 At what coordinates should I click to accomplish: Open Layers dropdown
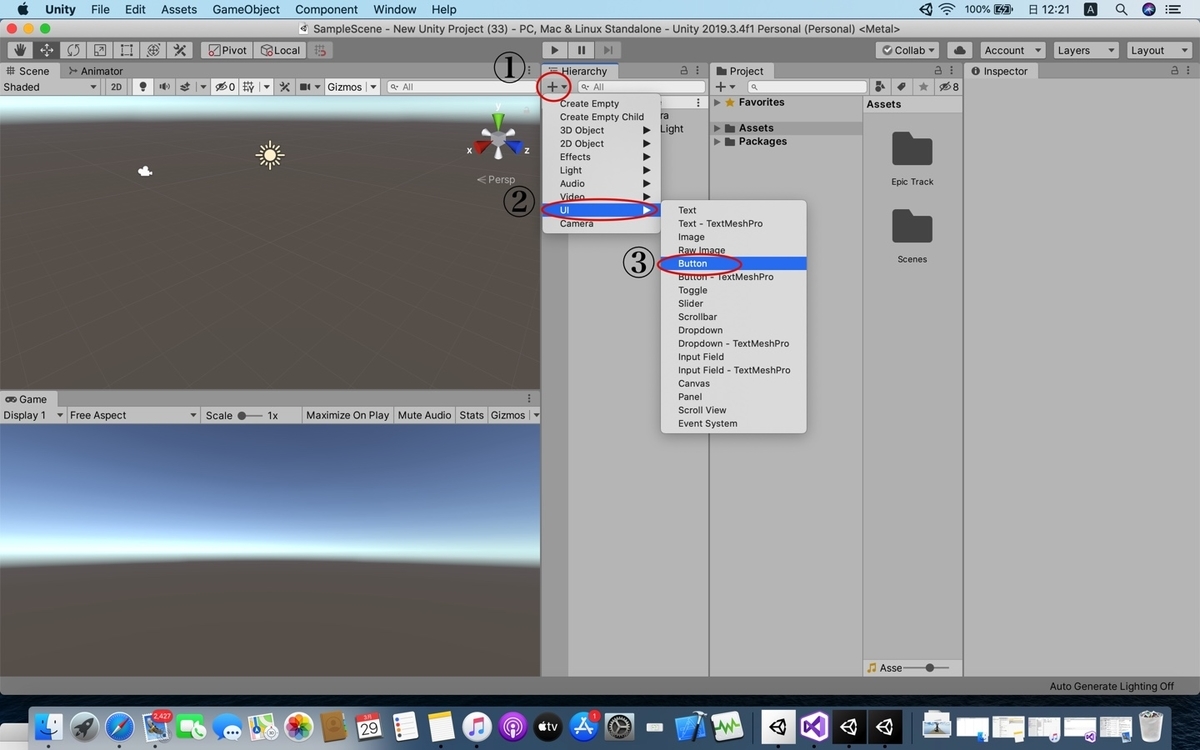(1085, 50)
